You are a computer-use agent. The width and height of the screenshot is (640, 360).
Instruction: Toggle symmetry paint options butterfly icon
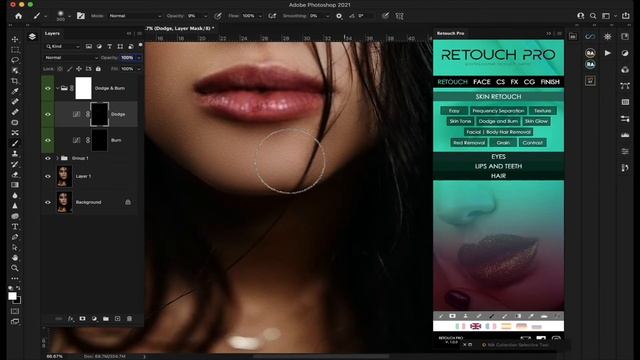pos(400,16)
